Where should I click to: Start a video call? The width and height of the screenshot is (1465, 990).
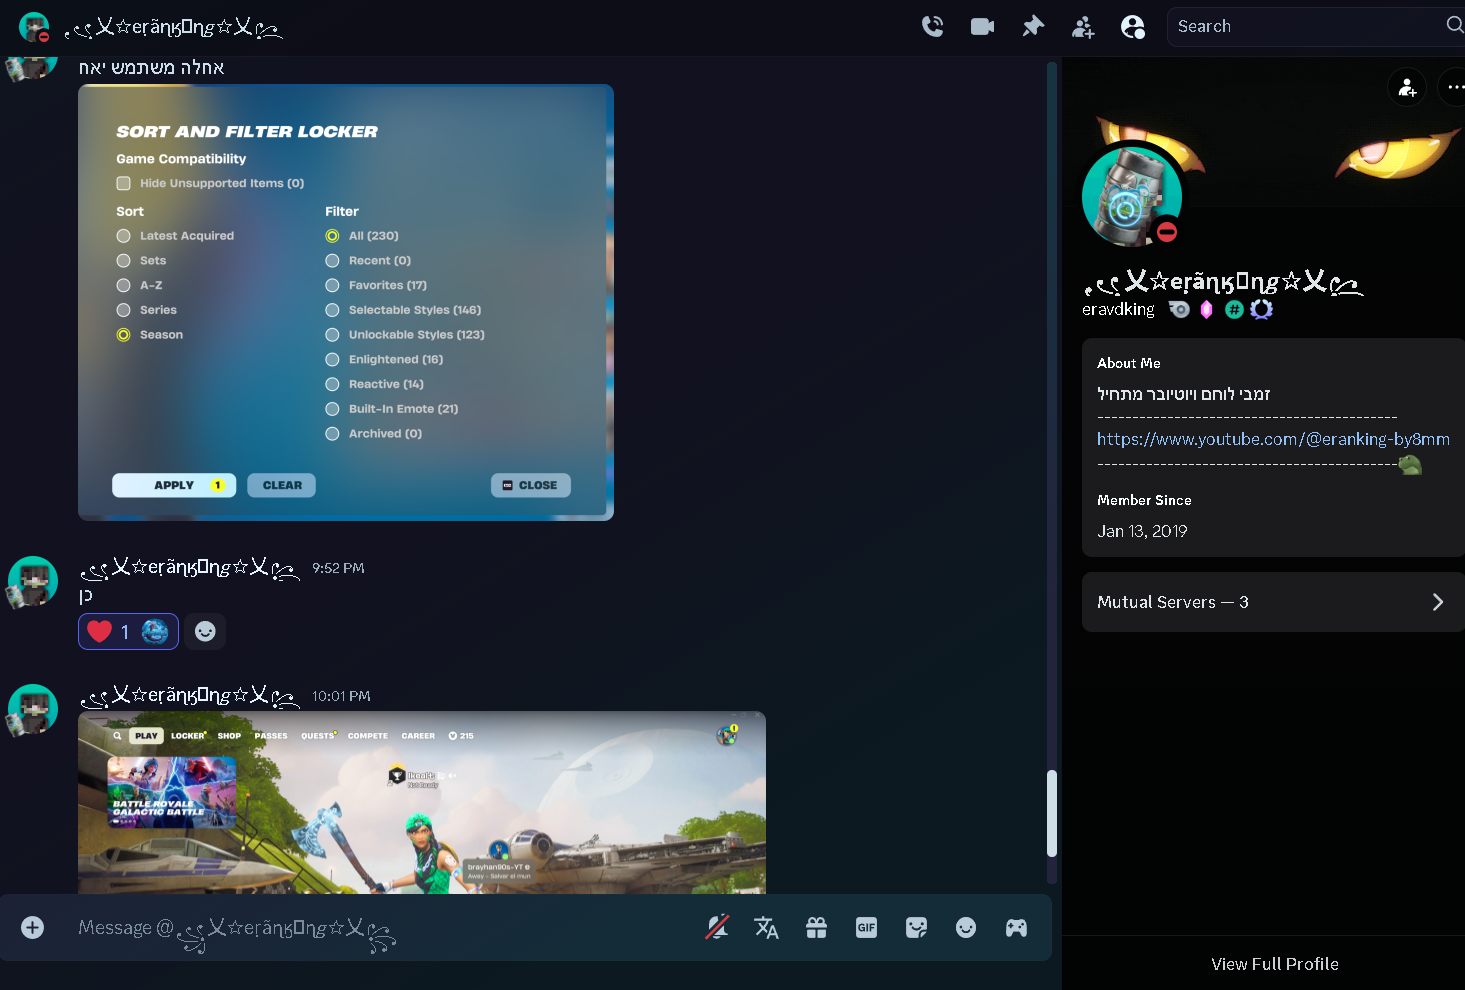(x=982, y=27)
